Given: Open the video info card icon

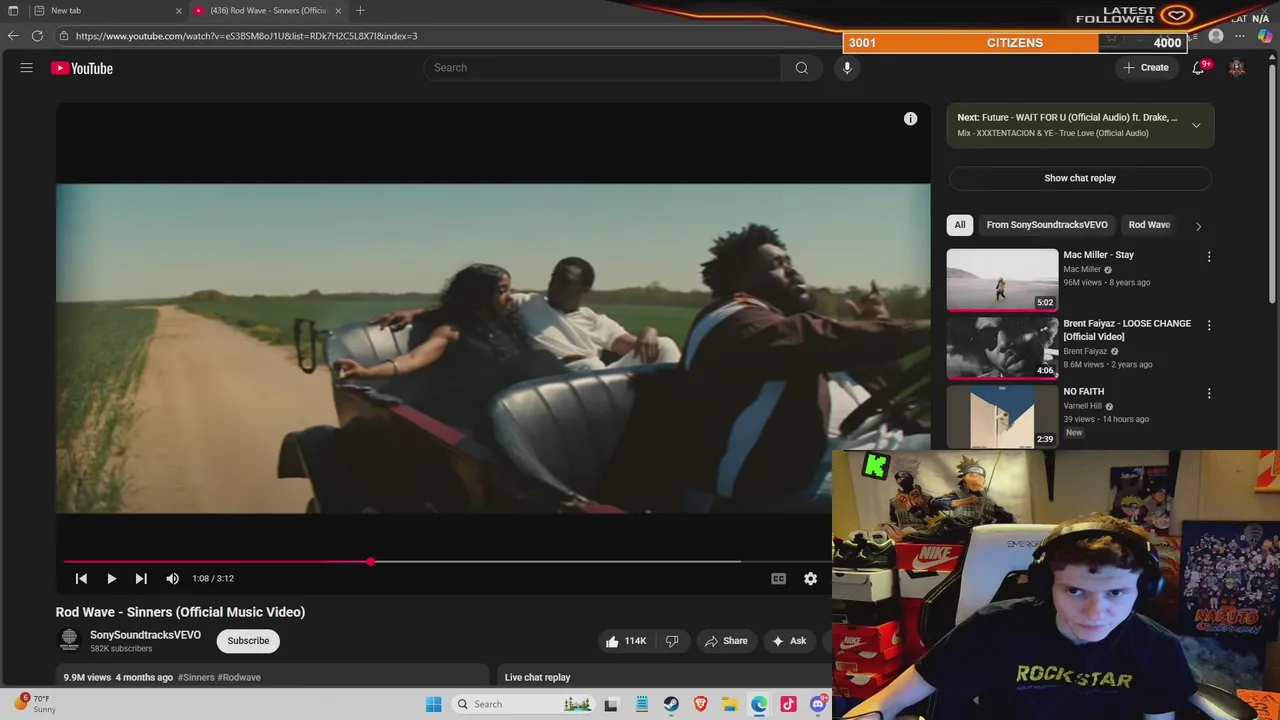Looking at the screenshot, I should coord(910,119).
